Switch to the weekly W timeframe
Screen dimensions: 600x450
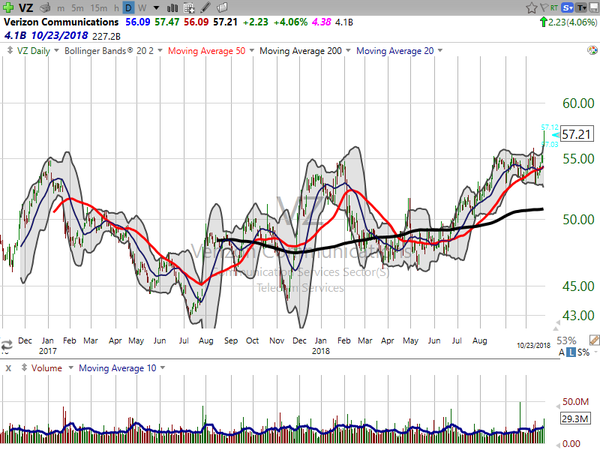tap(142, 8)
